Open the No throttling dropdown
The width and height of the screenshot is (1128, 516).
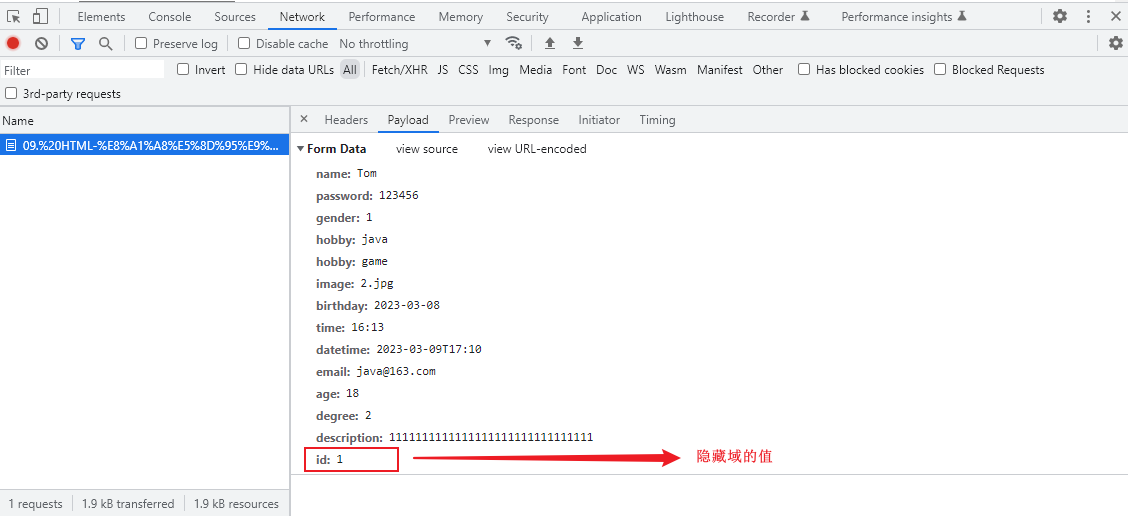415,43
